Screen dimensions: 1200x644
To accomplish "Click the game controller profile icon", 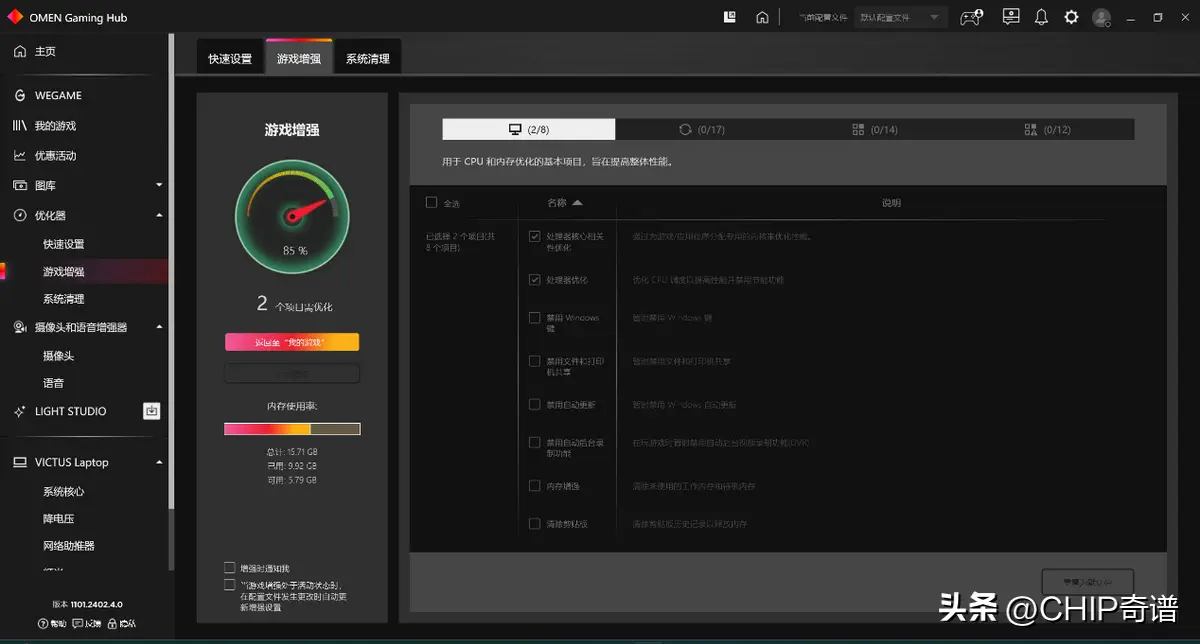I will [970, 17].
